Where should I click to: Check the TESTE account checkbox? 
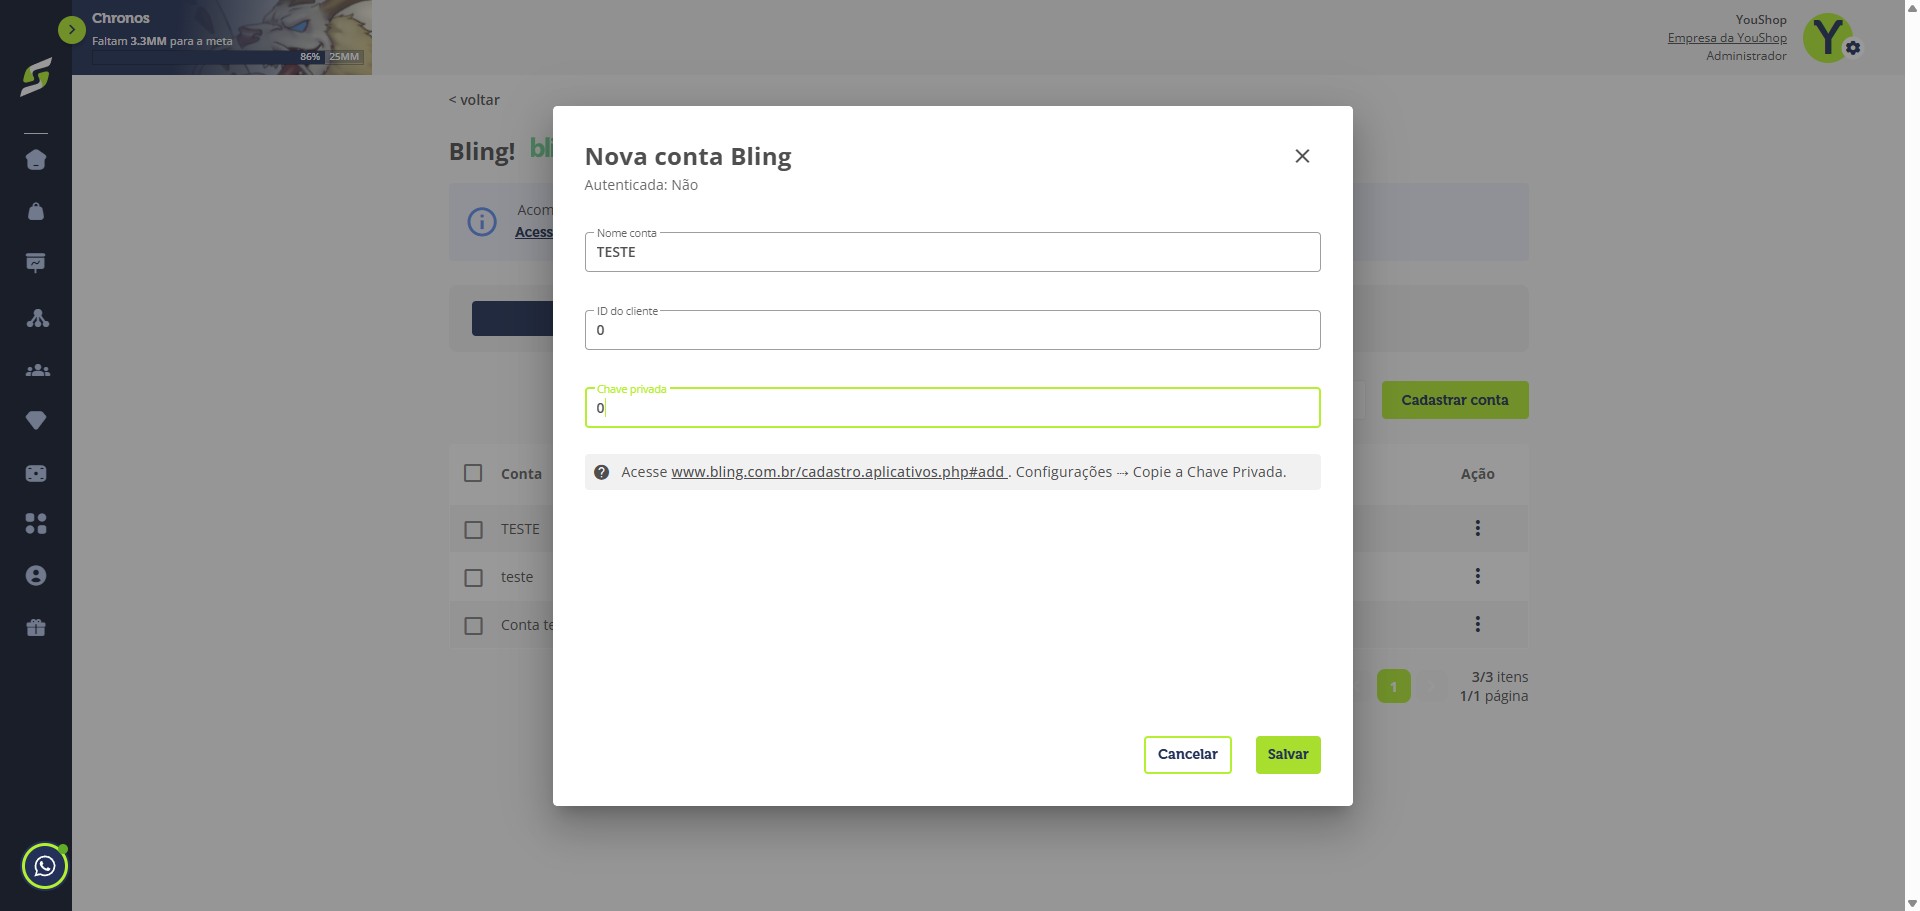pos(473,529)
